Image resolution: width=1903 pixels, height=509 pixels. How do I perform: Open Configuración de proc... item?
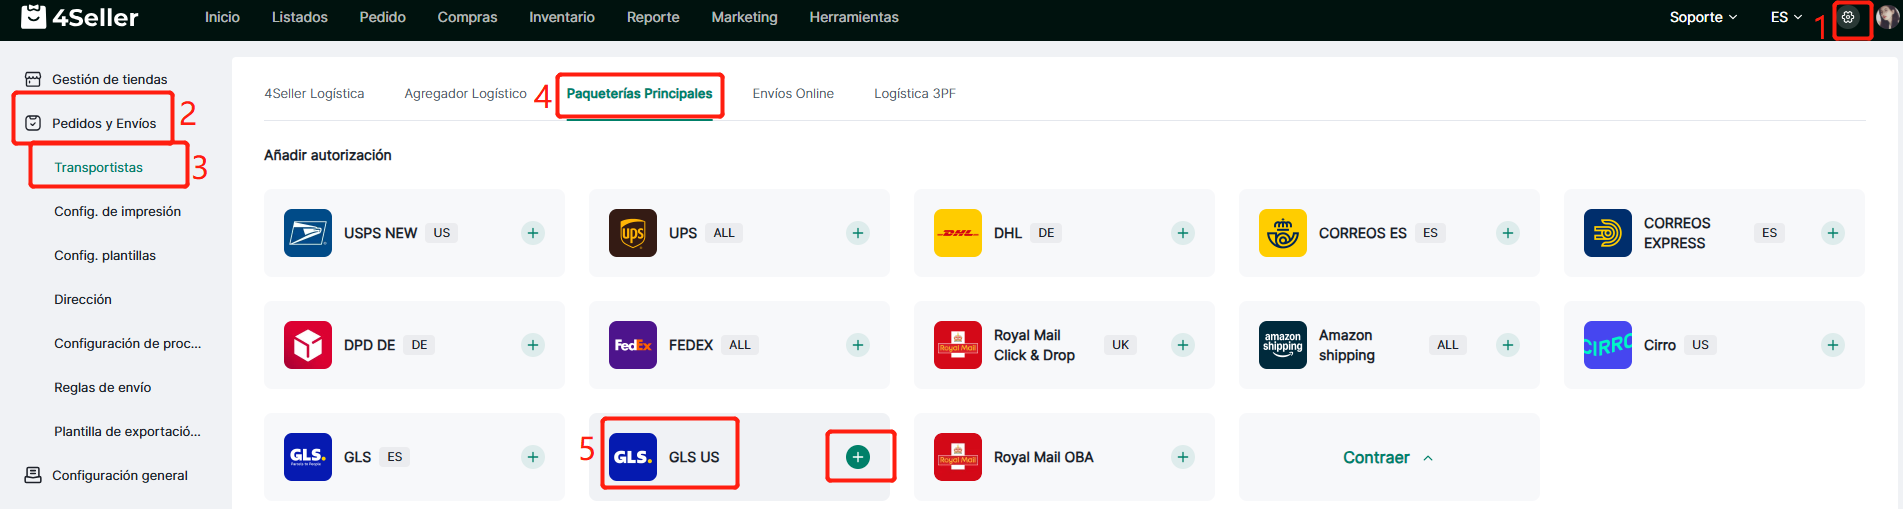coord(127,343)
